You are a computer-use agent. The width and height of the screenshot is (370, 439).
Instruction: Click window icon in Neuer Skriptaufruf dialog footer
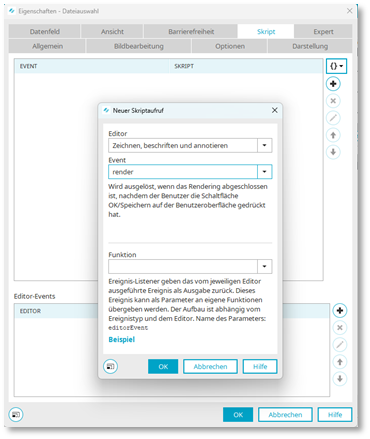[x=110, y=367]
